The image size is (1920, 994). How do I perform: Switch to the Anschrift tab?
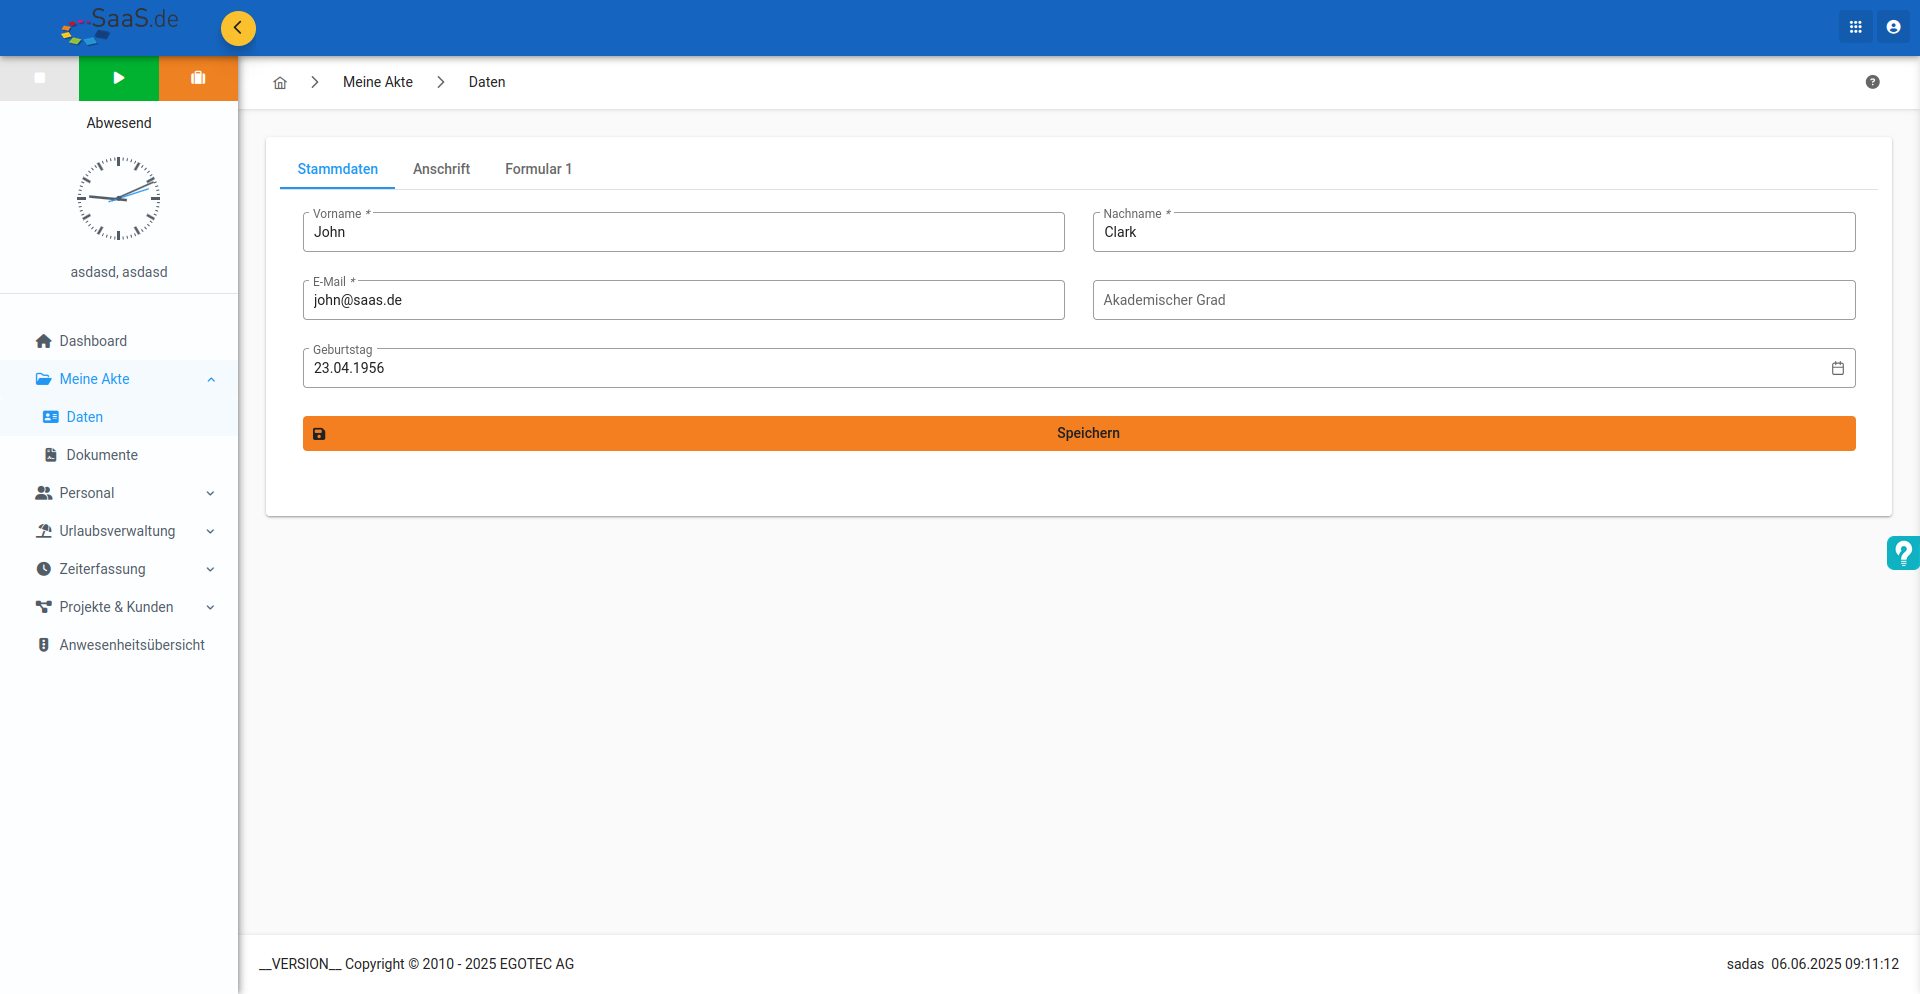tap(441, 169)
